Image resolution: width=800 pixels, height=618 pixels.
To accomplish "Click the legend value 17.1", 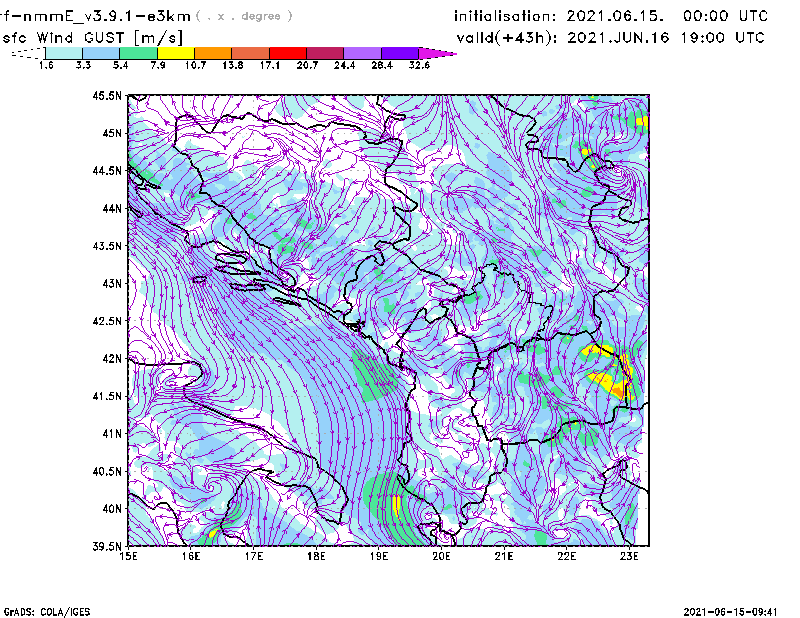I will click(270, 65).
